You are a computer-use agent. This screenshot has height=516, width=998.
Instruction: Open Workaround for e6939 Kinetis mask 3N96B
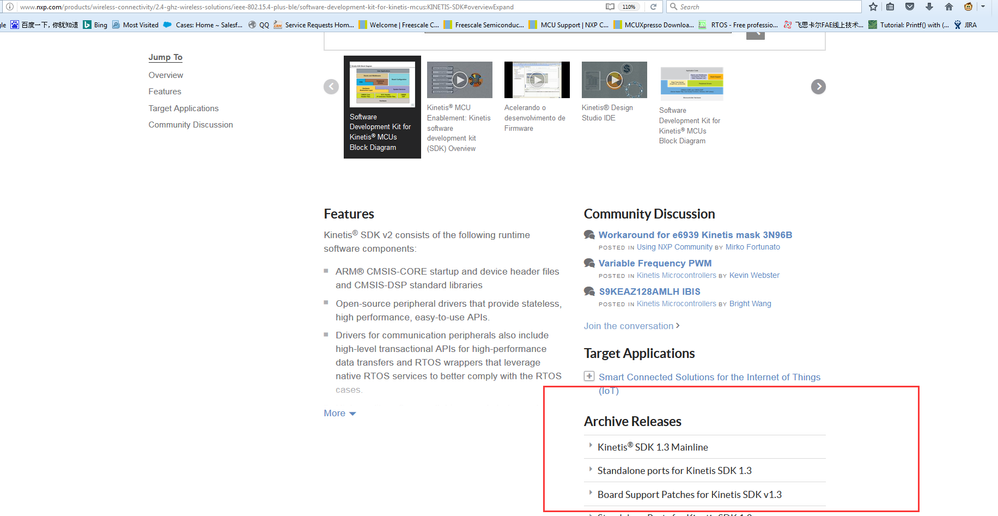pos(695,235)
